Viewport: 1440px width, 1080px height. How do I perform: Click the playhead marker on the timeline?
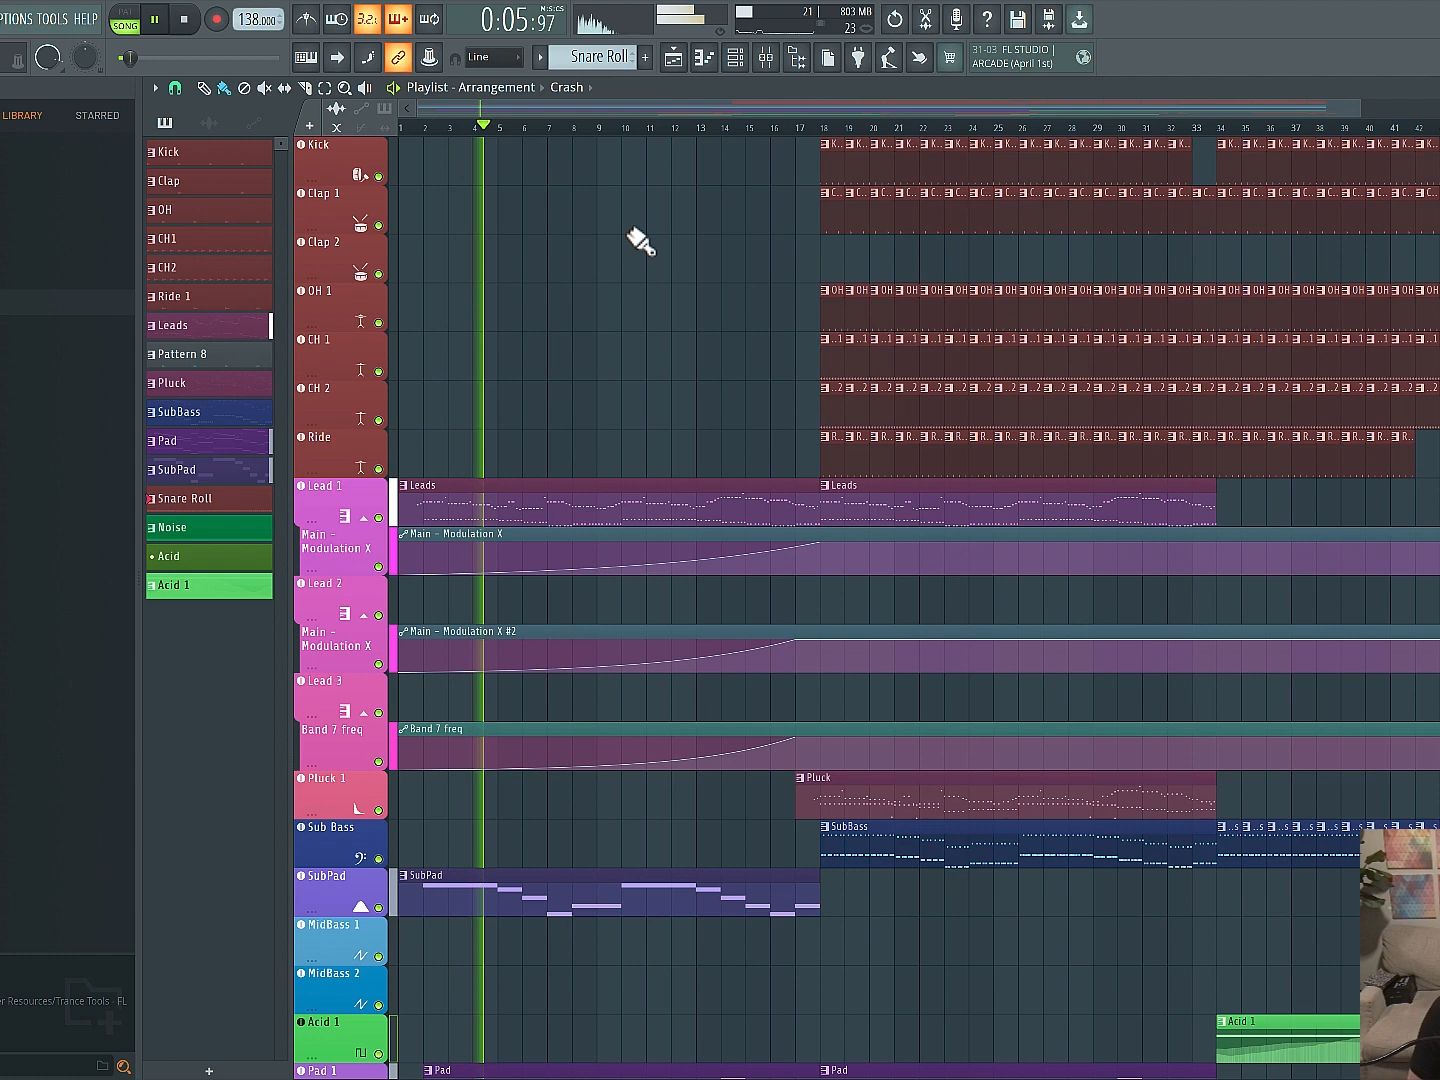483,125
